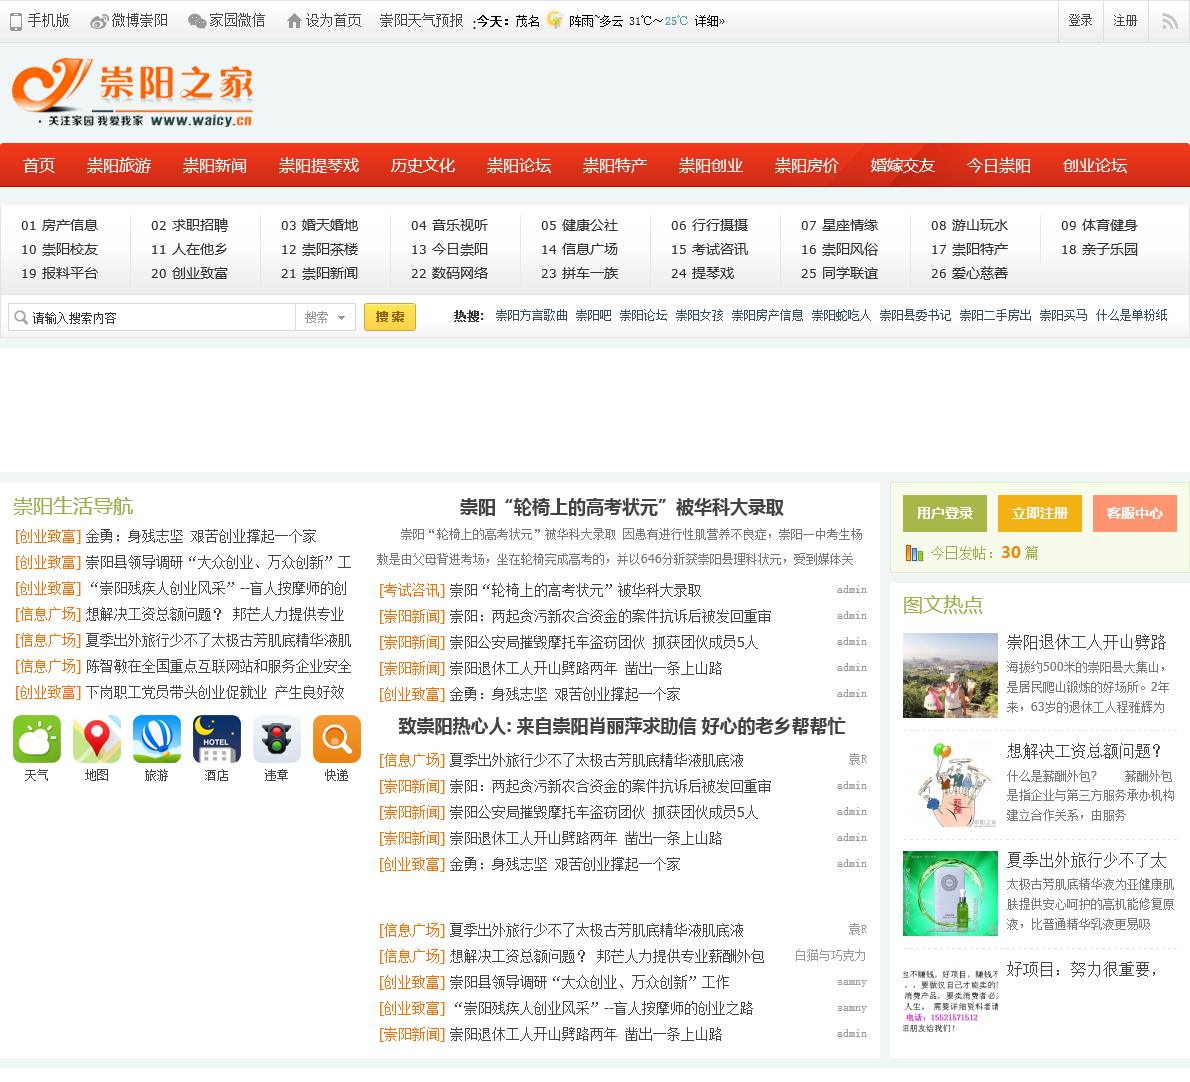Open the 手机版 mobile version icon

(x=16, y=21)
